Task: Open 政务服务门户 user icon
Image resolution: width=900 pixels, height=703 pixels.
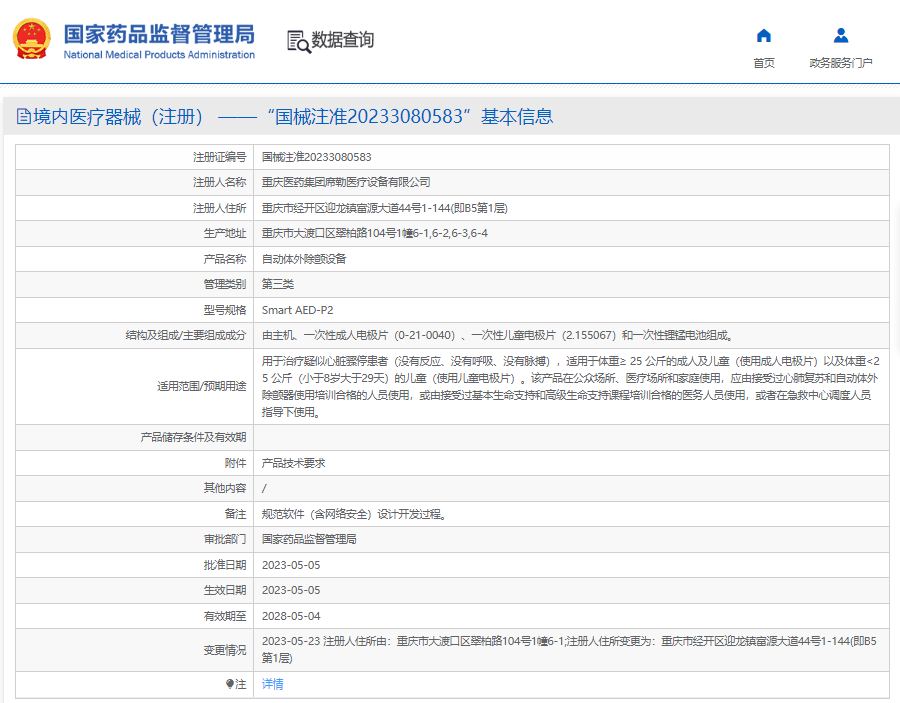Action: coord(841,36)
